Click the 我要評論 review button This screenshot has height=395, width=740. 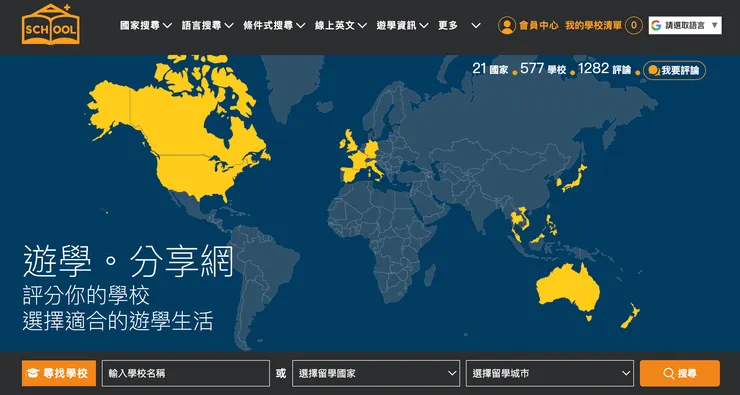pos(674,70)
